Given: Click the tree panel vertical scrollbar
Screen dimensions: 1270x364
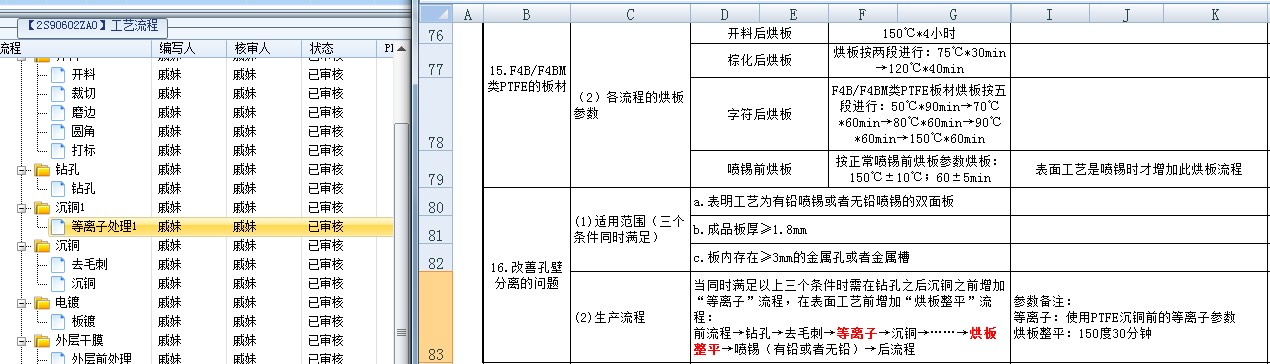Looking at the screenshot, I should click(402, 200).
